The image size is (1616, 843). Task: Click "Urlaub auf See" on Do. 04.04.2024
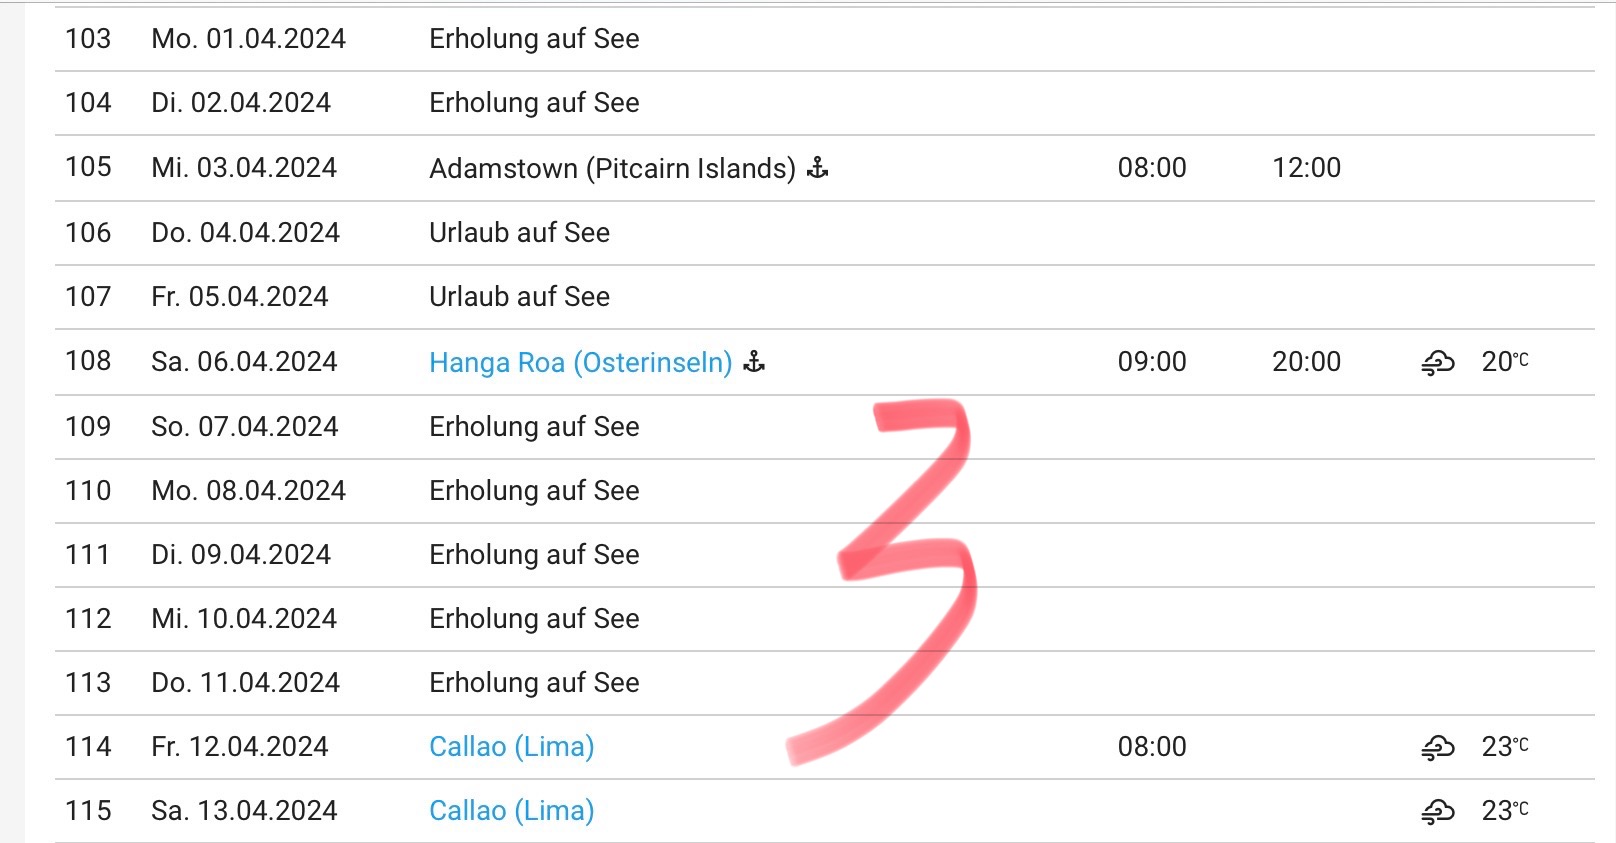click(x=519, y=233)
